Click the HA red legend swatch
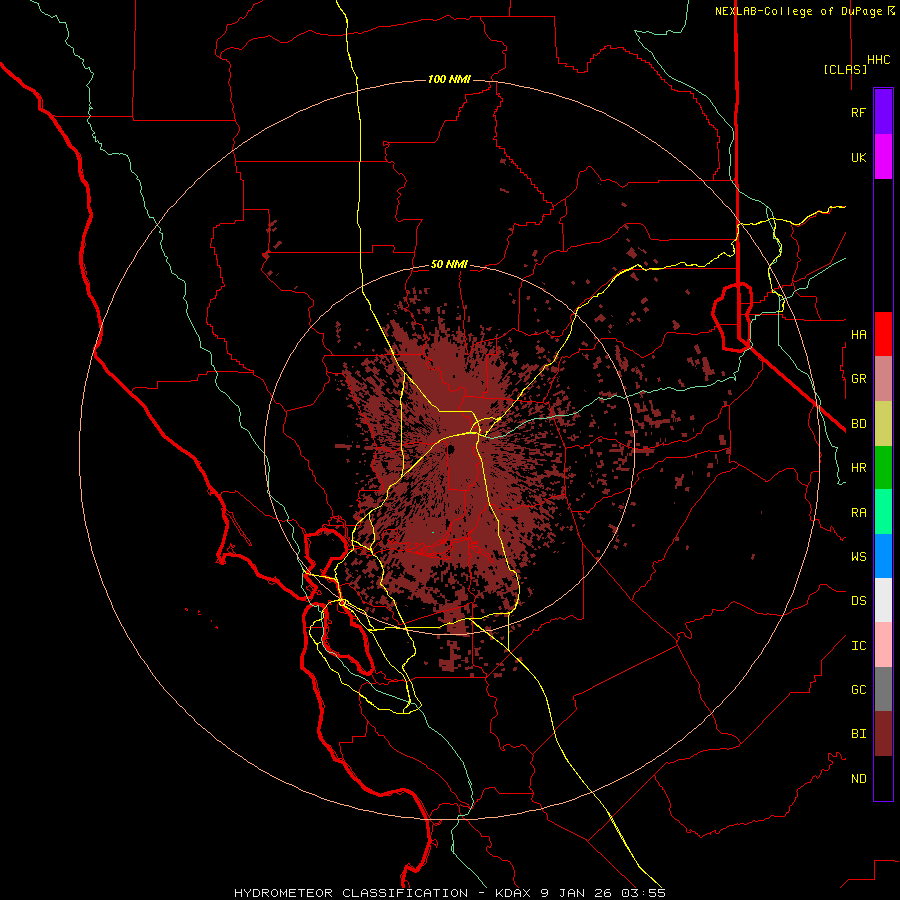Image resolution: width=900 pixels, height=900 pixels. pos(883,334)
